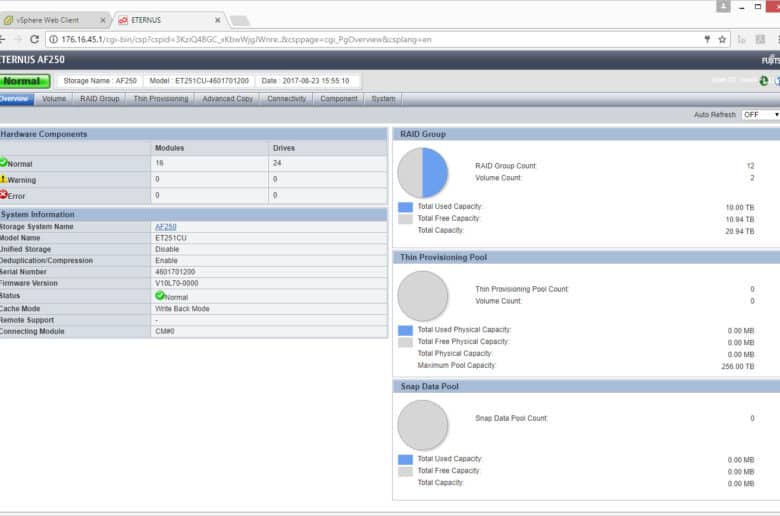Click the saved password key icon
This screenshot has height=516, width=780.
(707, 39)
